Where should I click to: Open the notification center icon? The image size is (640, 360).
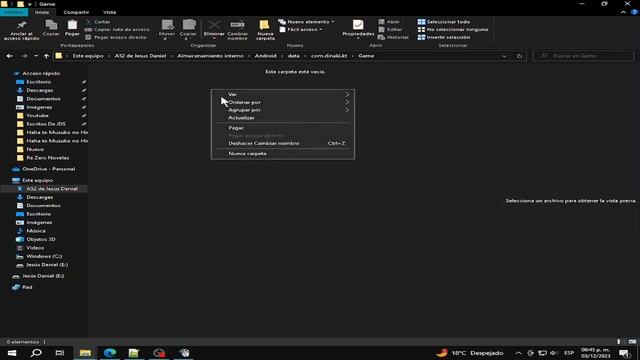(x=624, y=353)
